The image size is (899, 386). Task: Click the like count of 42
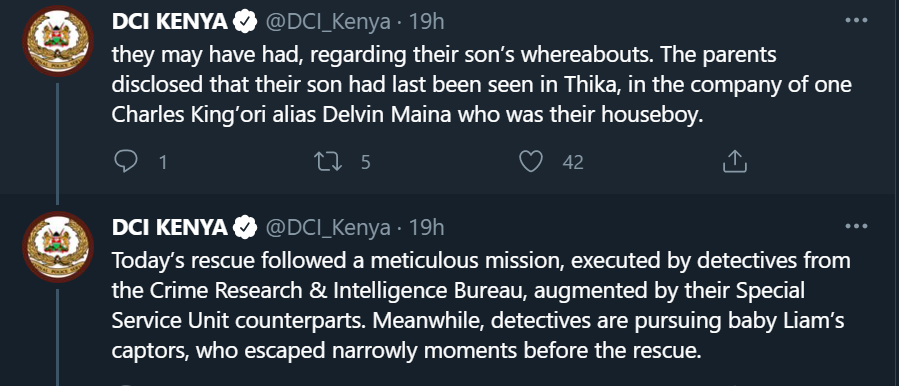(573, 163)
